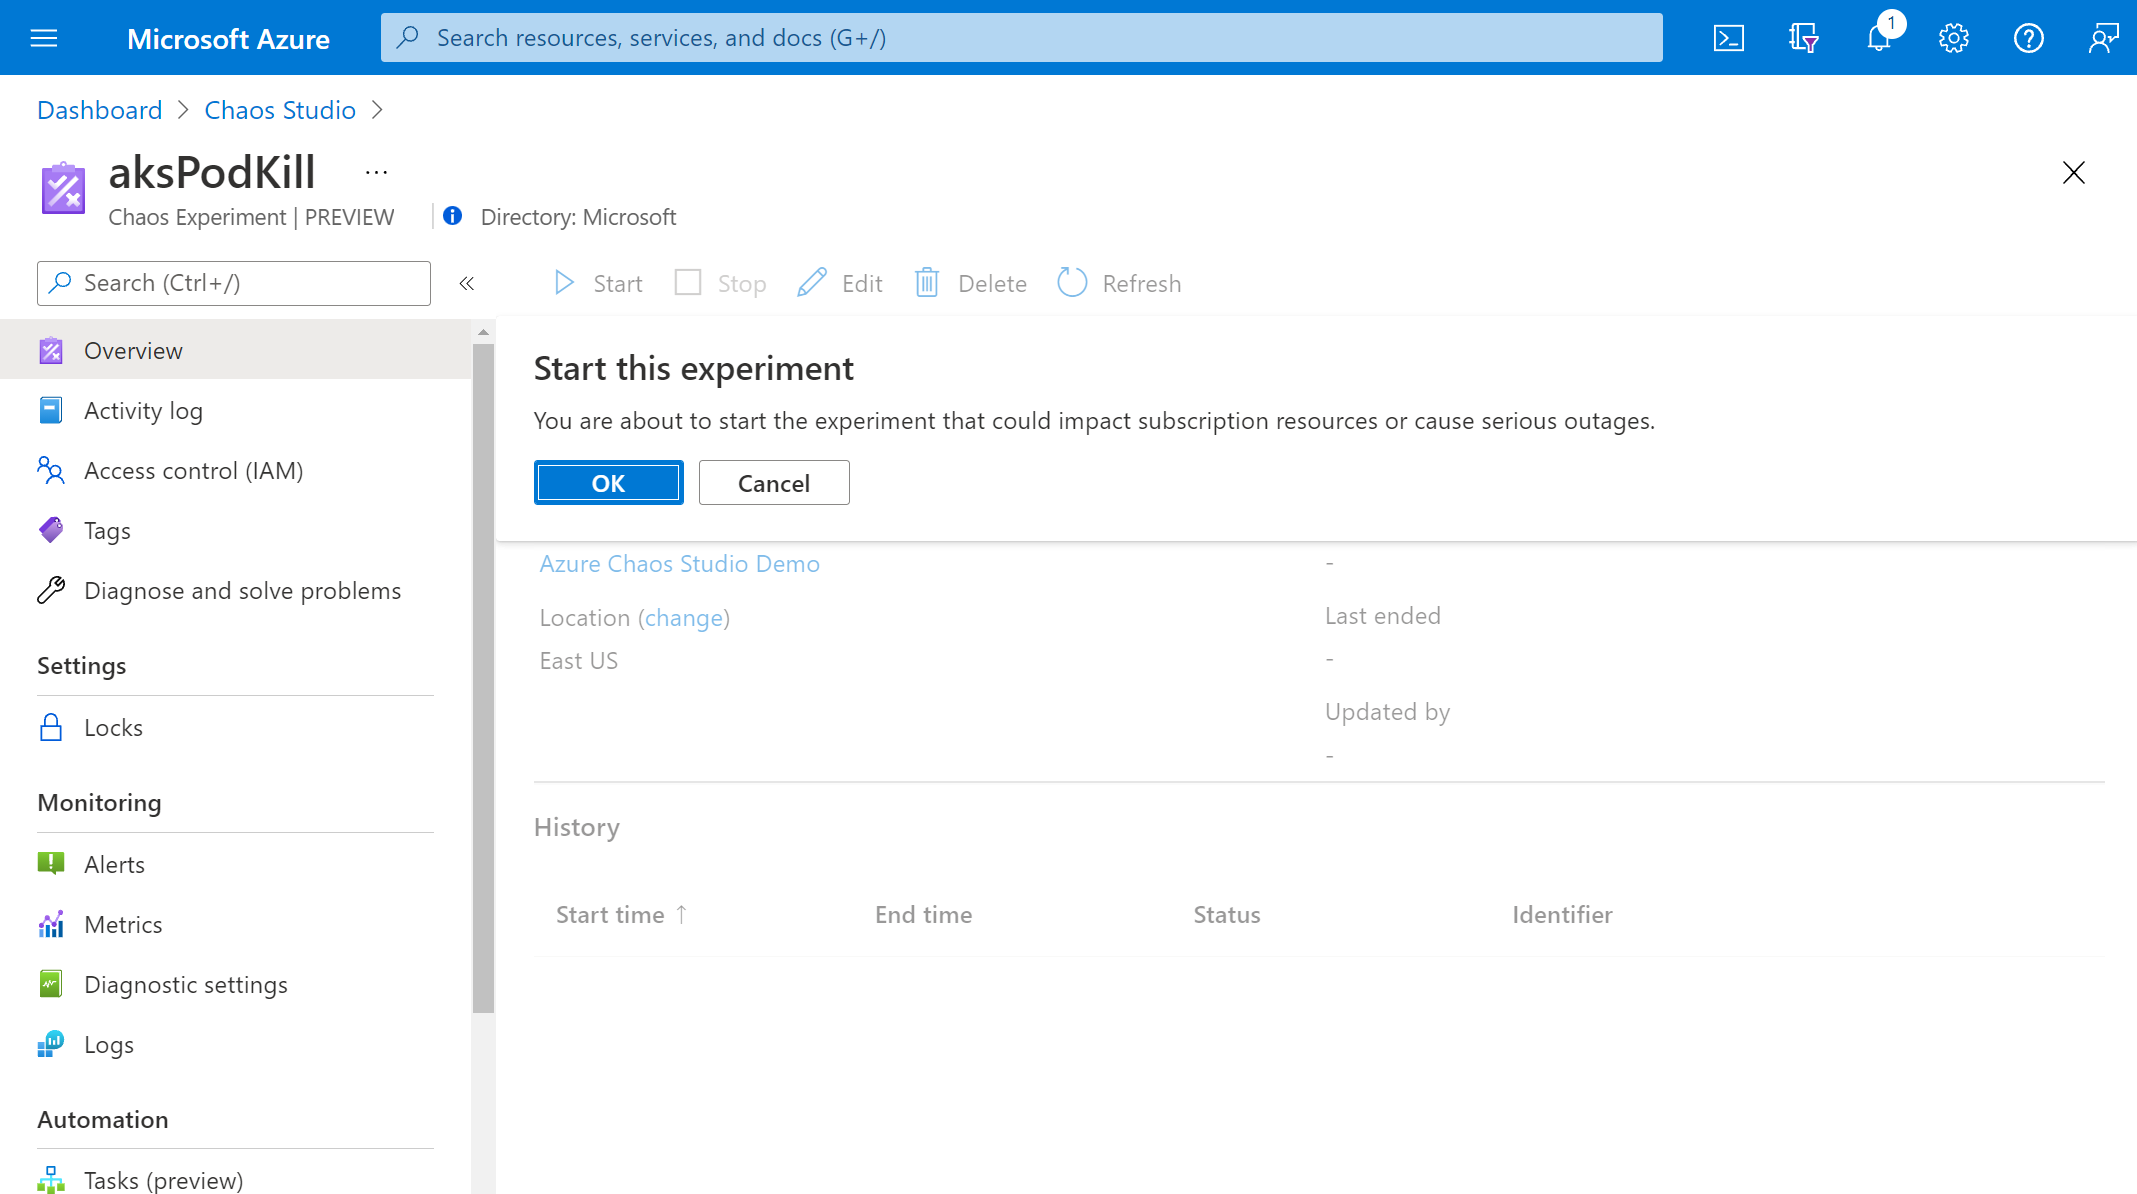Click the Edit experiment icon
2137x1194 pixels.
[812, 282]
